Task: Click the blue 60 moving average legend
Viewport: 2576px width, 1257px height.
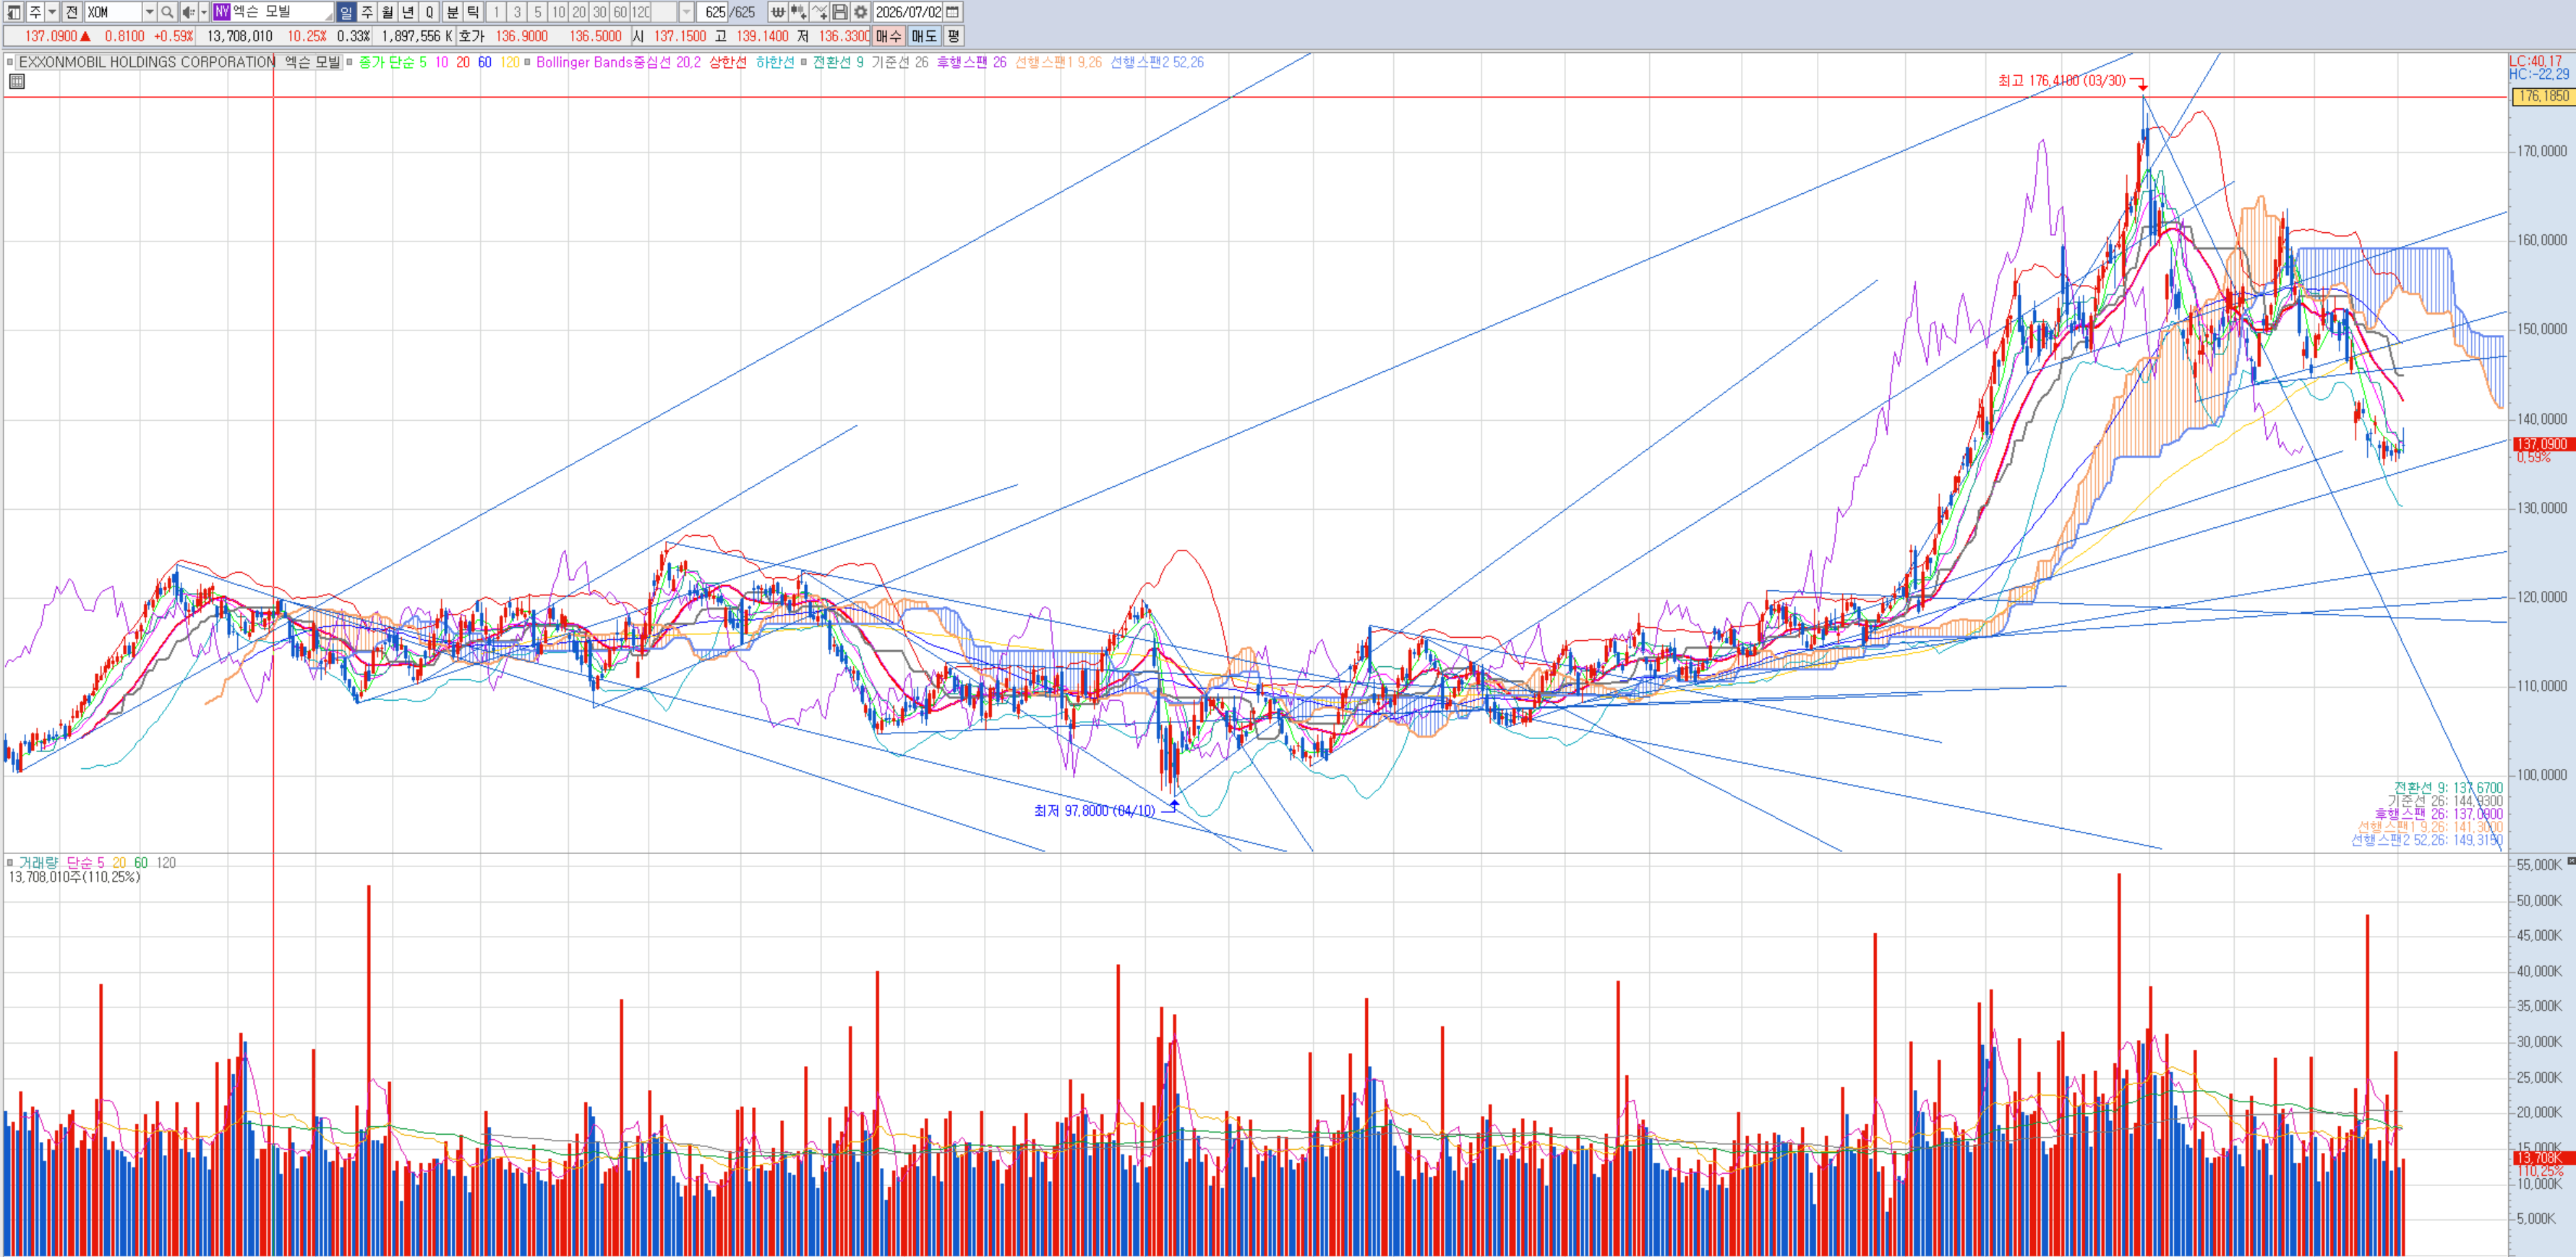Action: coord(484,62)
